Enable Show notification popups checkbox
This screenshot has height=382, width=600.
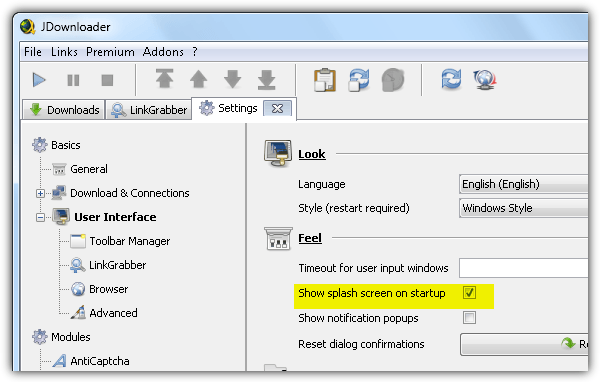469,317
